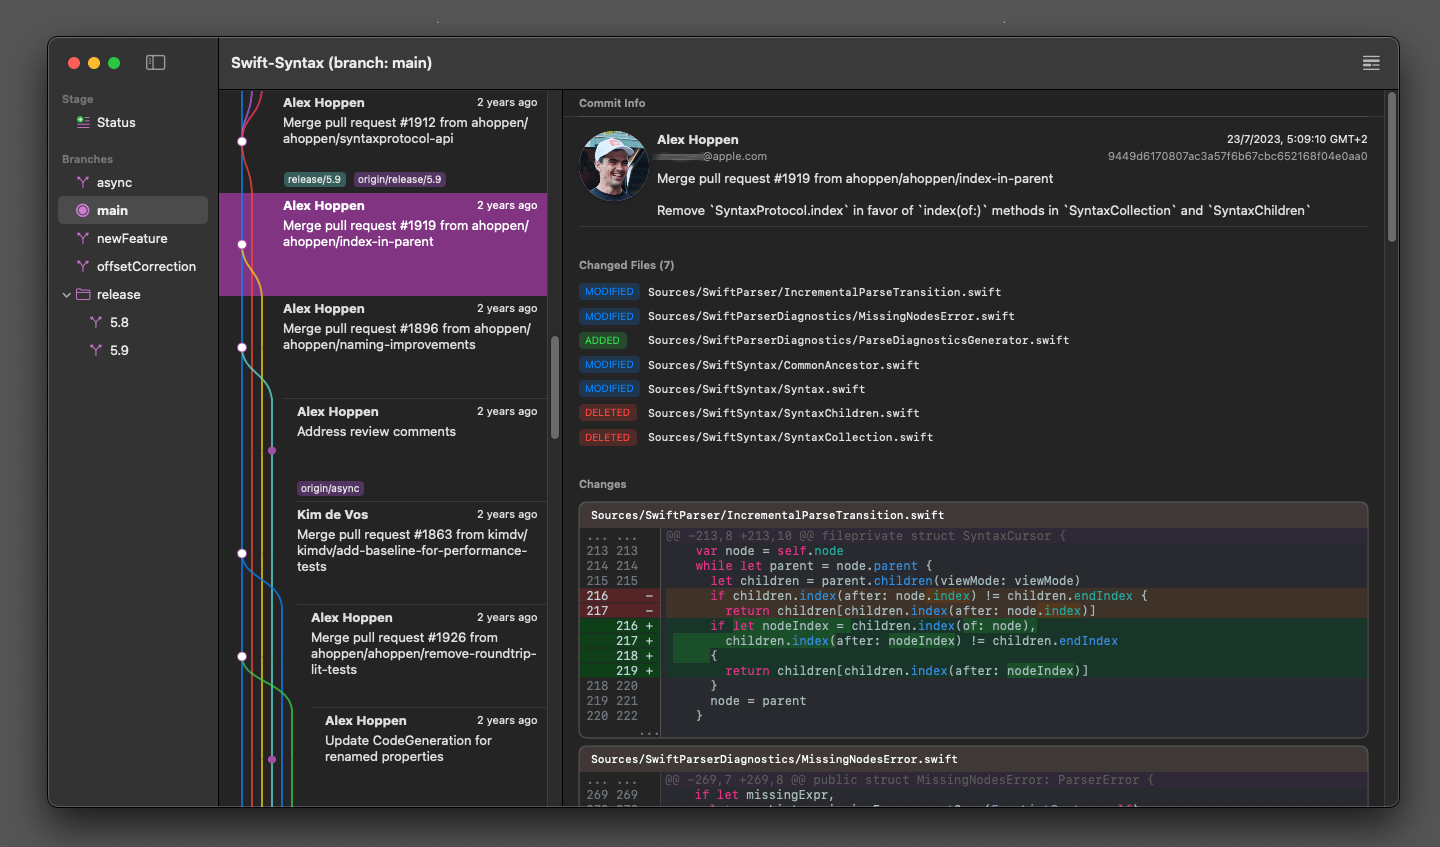
Task: Click the commit graph node for #1919
Action: click(242, 244)
